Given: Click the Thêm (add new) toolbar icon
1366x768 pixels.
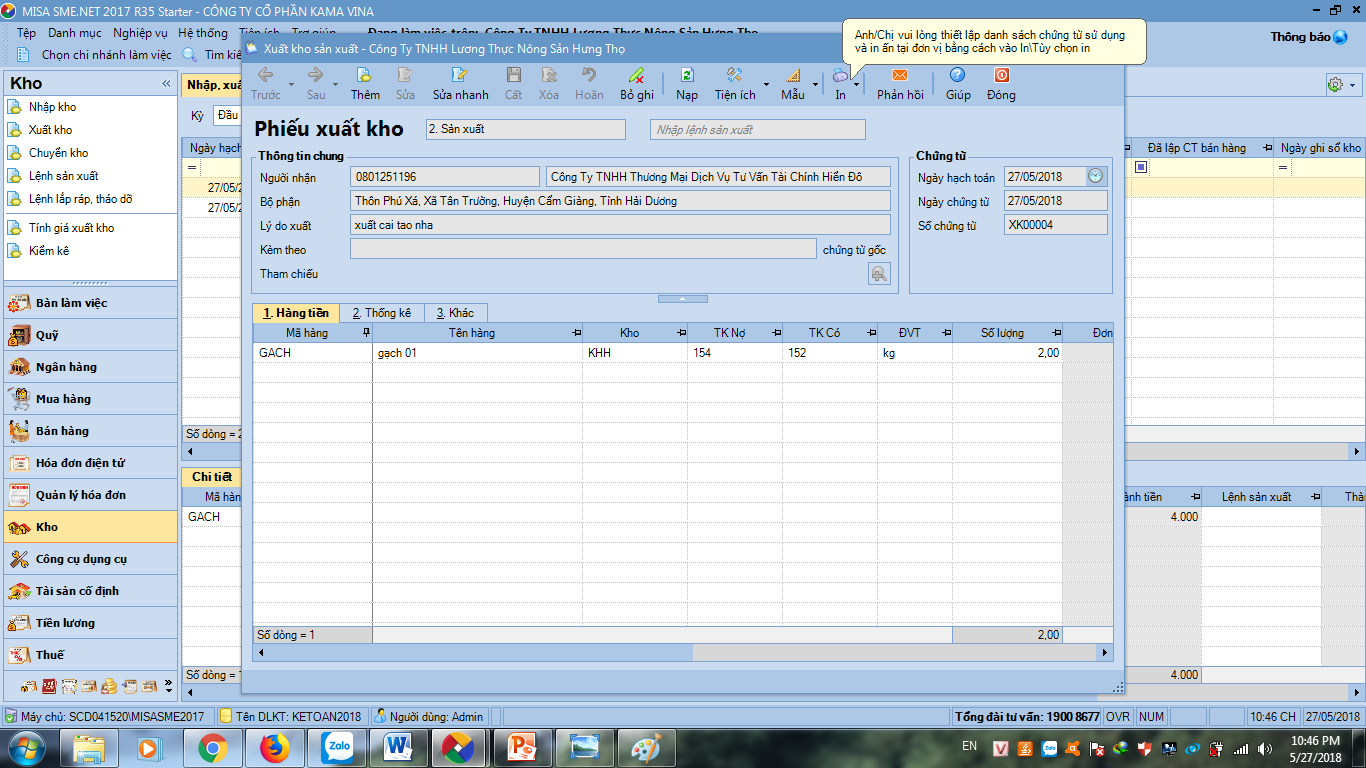Looking at the screenshot, I should point(365,75).
